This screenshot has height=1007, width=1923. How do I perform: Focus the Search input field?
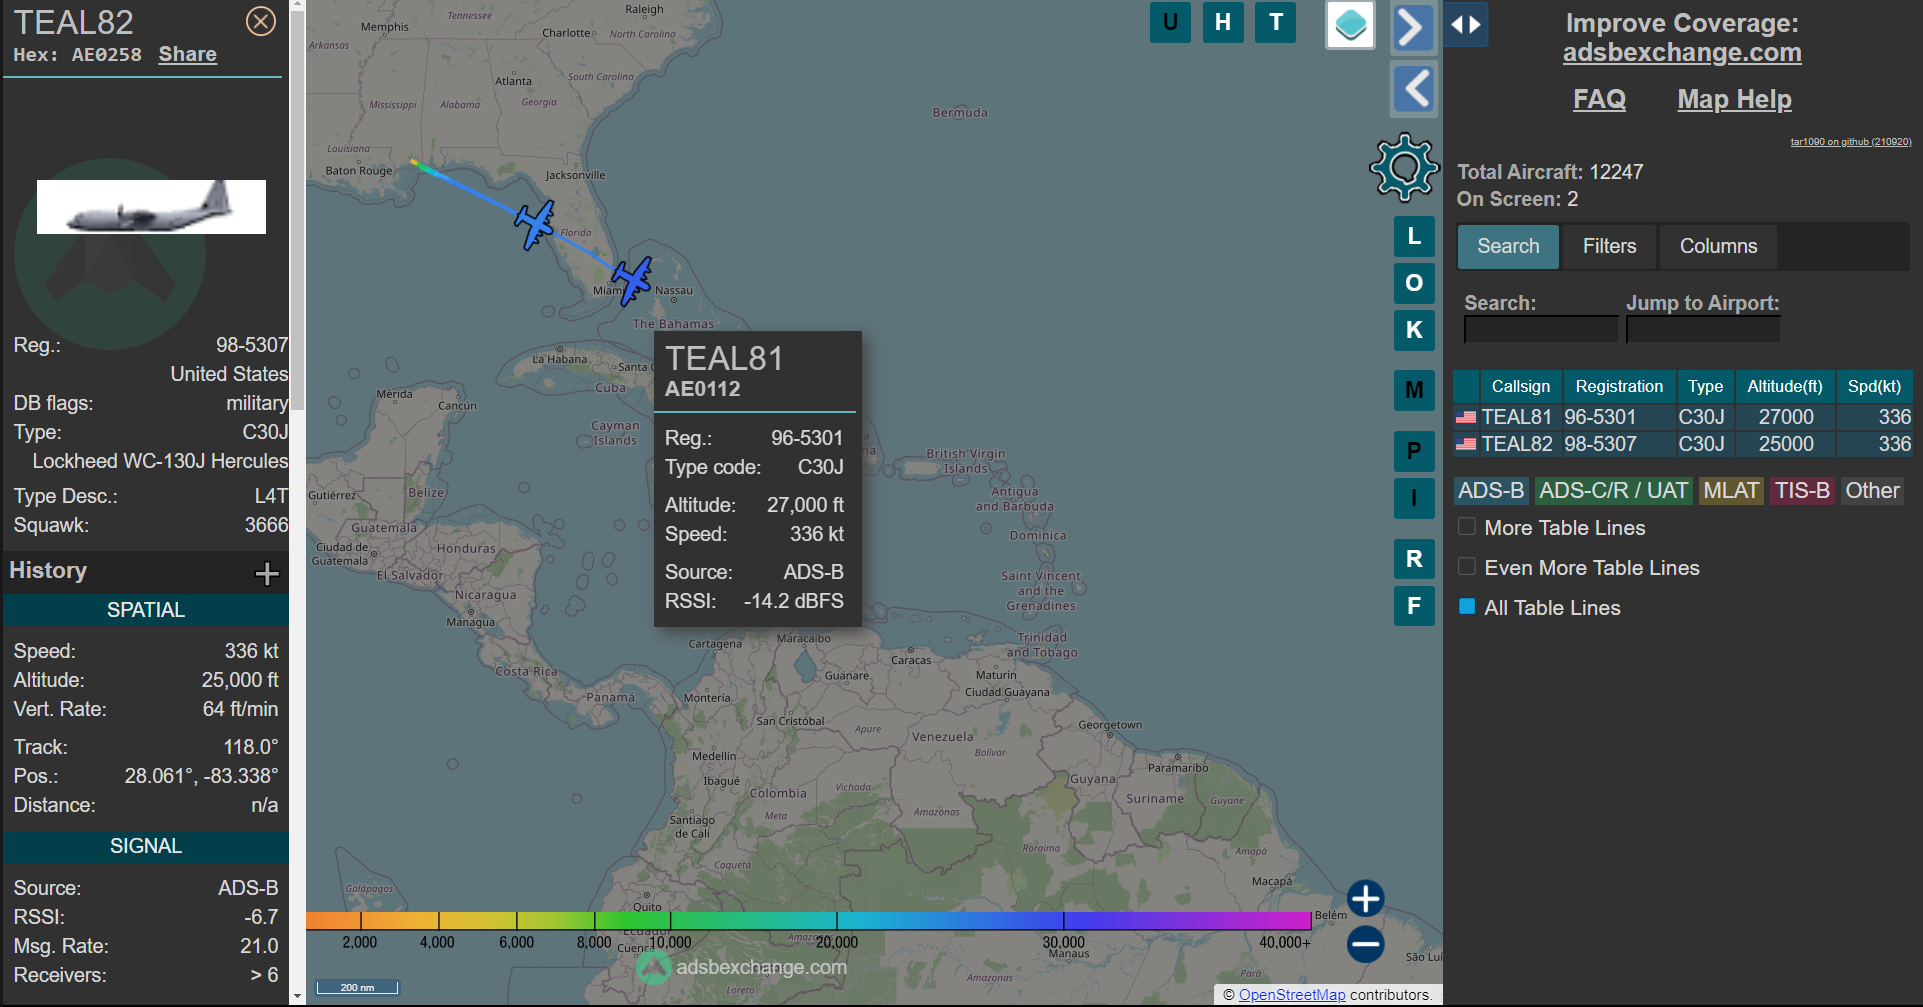(x=1540, y=329)
